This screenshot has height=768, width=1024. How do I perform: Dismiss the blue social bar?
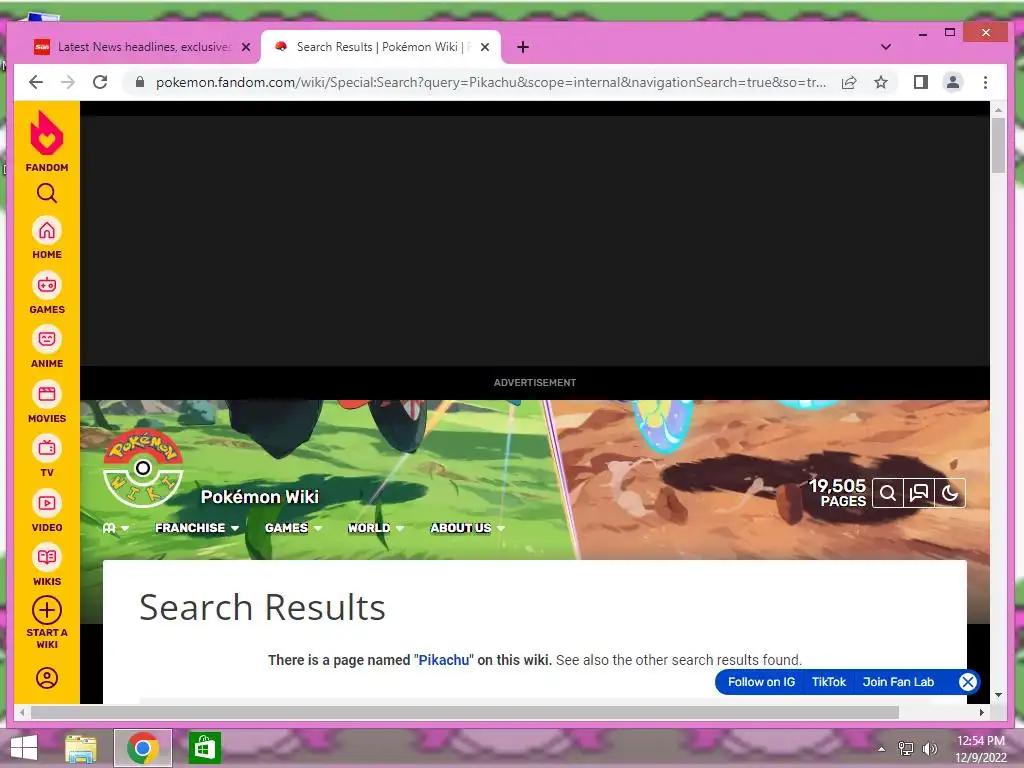(968, 682)
